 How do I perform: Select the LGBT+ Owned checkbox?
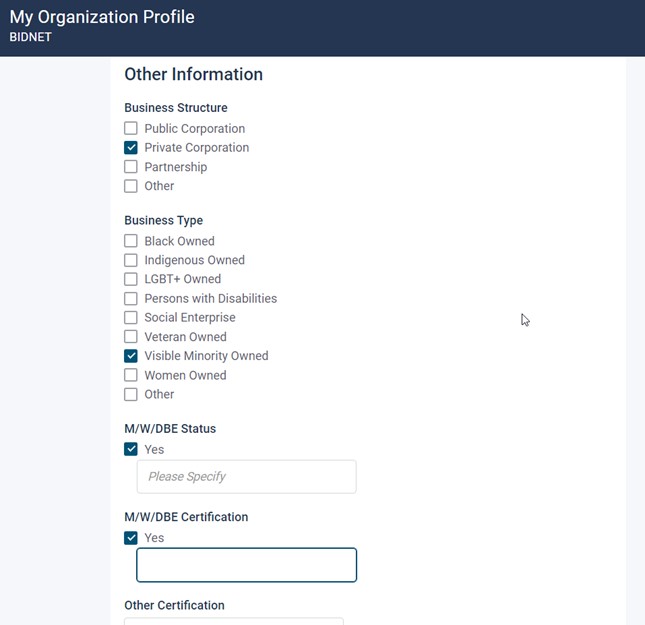(x=131, y=279)
